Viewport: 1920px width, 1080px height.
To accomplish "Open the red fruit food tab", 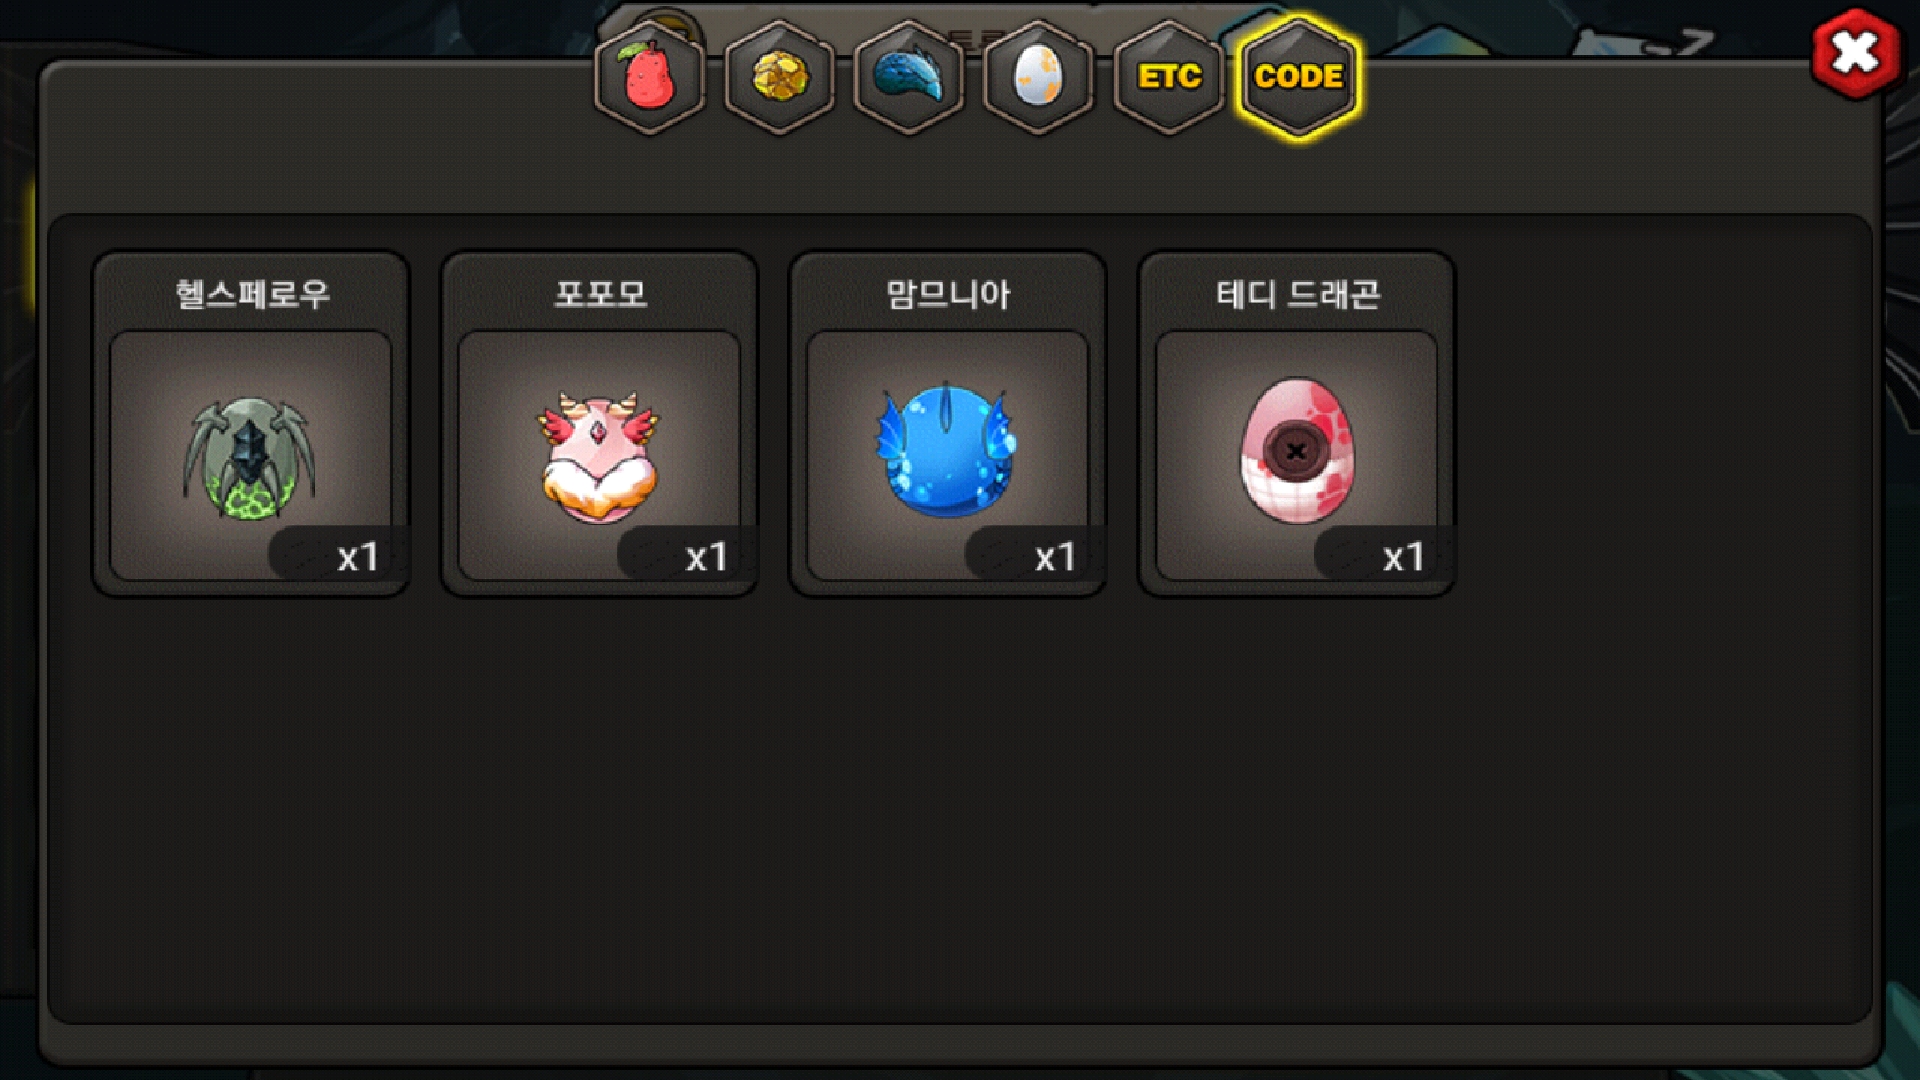I will pos(650,77).
